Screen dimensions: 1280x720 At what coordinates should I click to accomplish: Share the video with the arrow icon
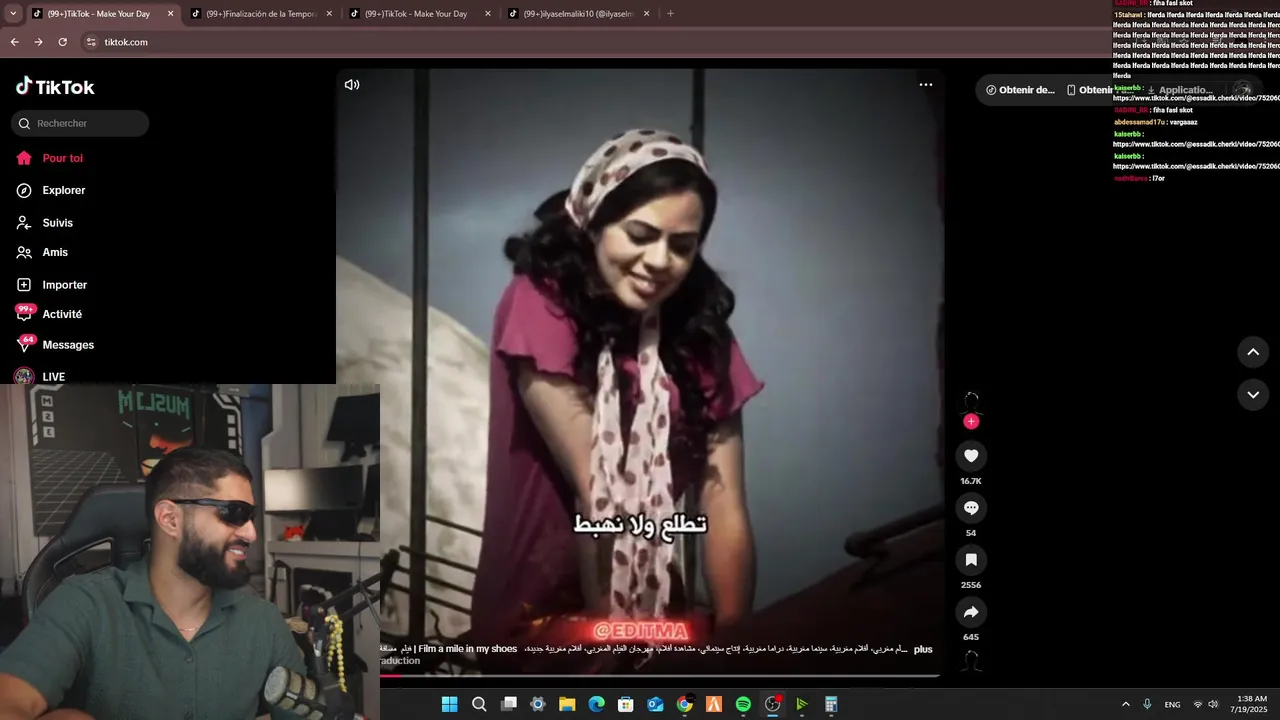pyautogui.click(x=971, y=612)
